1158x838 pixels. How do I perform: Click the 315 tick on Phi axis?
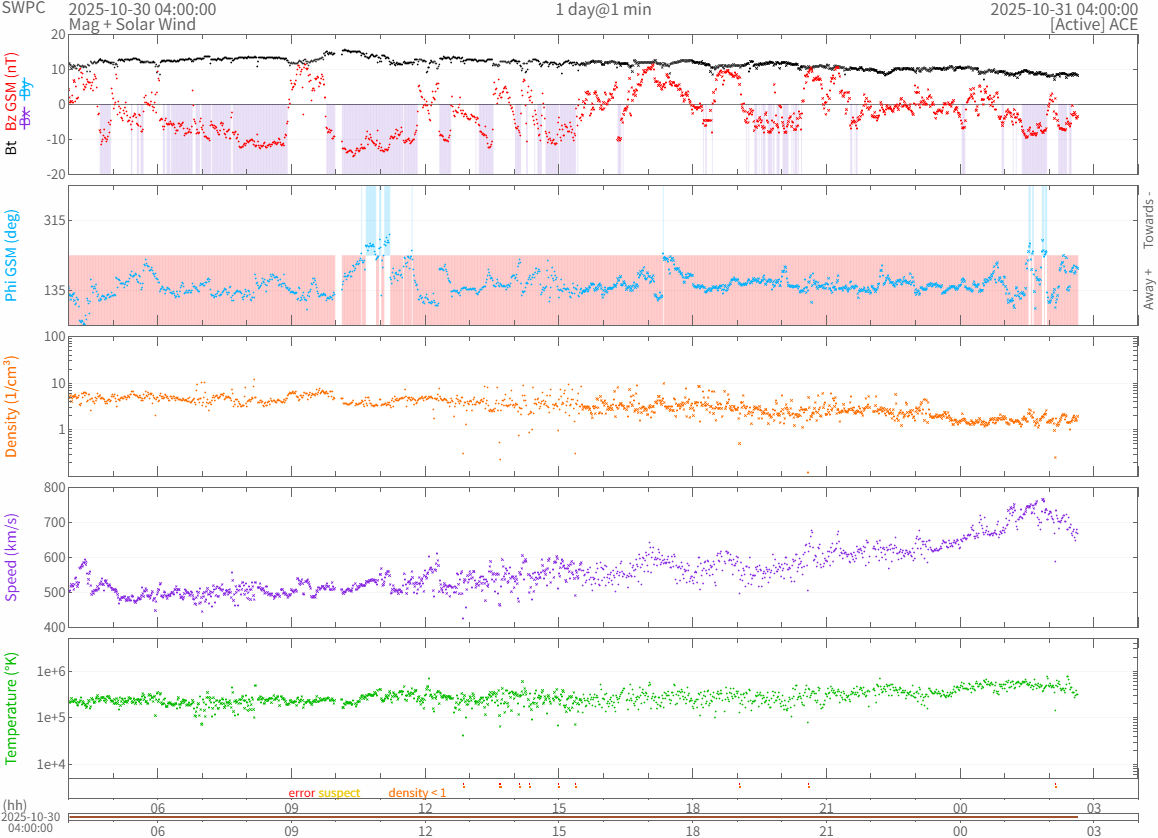click(54, 221)
